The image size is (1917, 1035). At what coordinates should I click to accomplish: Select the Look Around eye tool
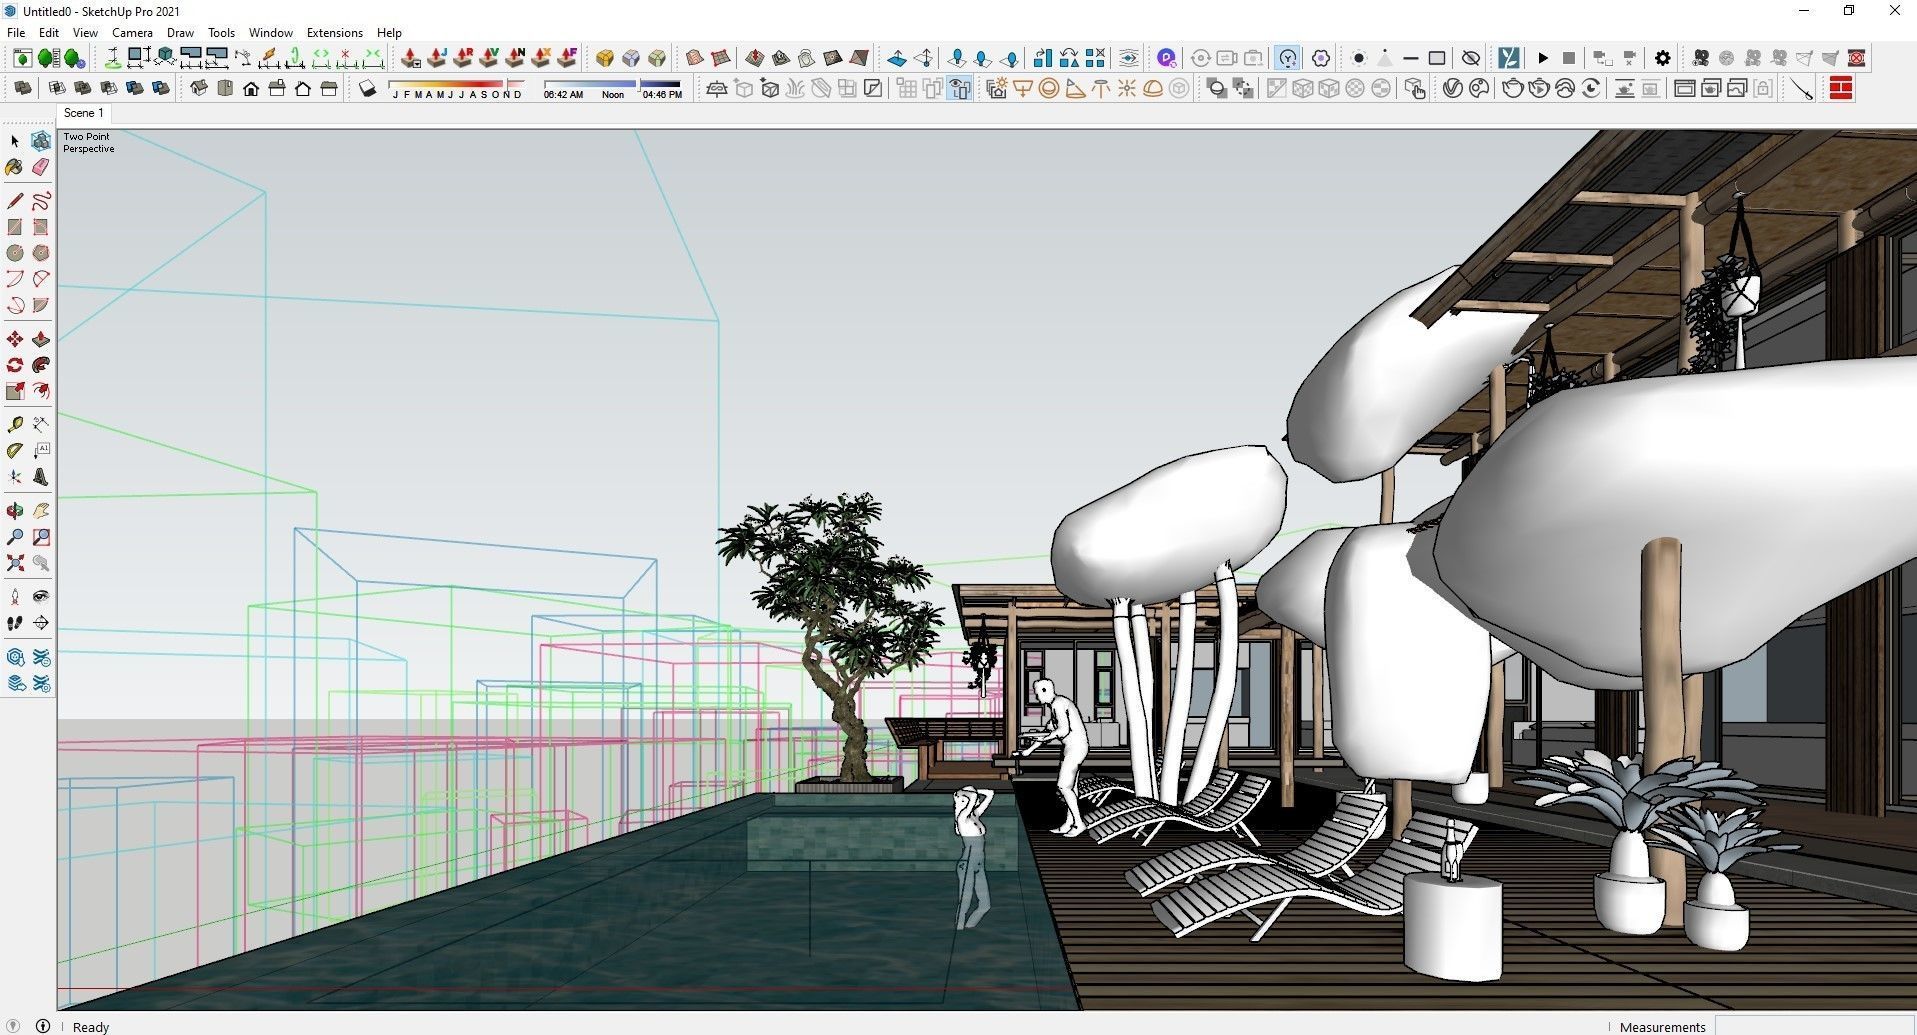[x=41, y=597]
